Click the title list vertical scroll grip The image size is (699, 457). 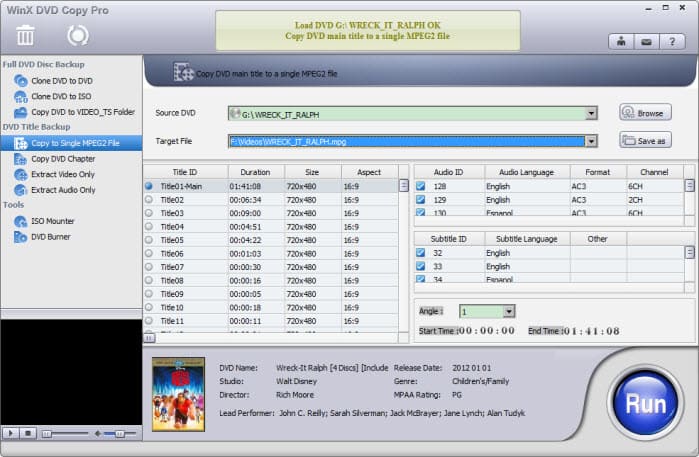tap(403, 185)
